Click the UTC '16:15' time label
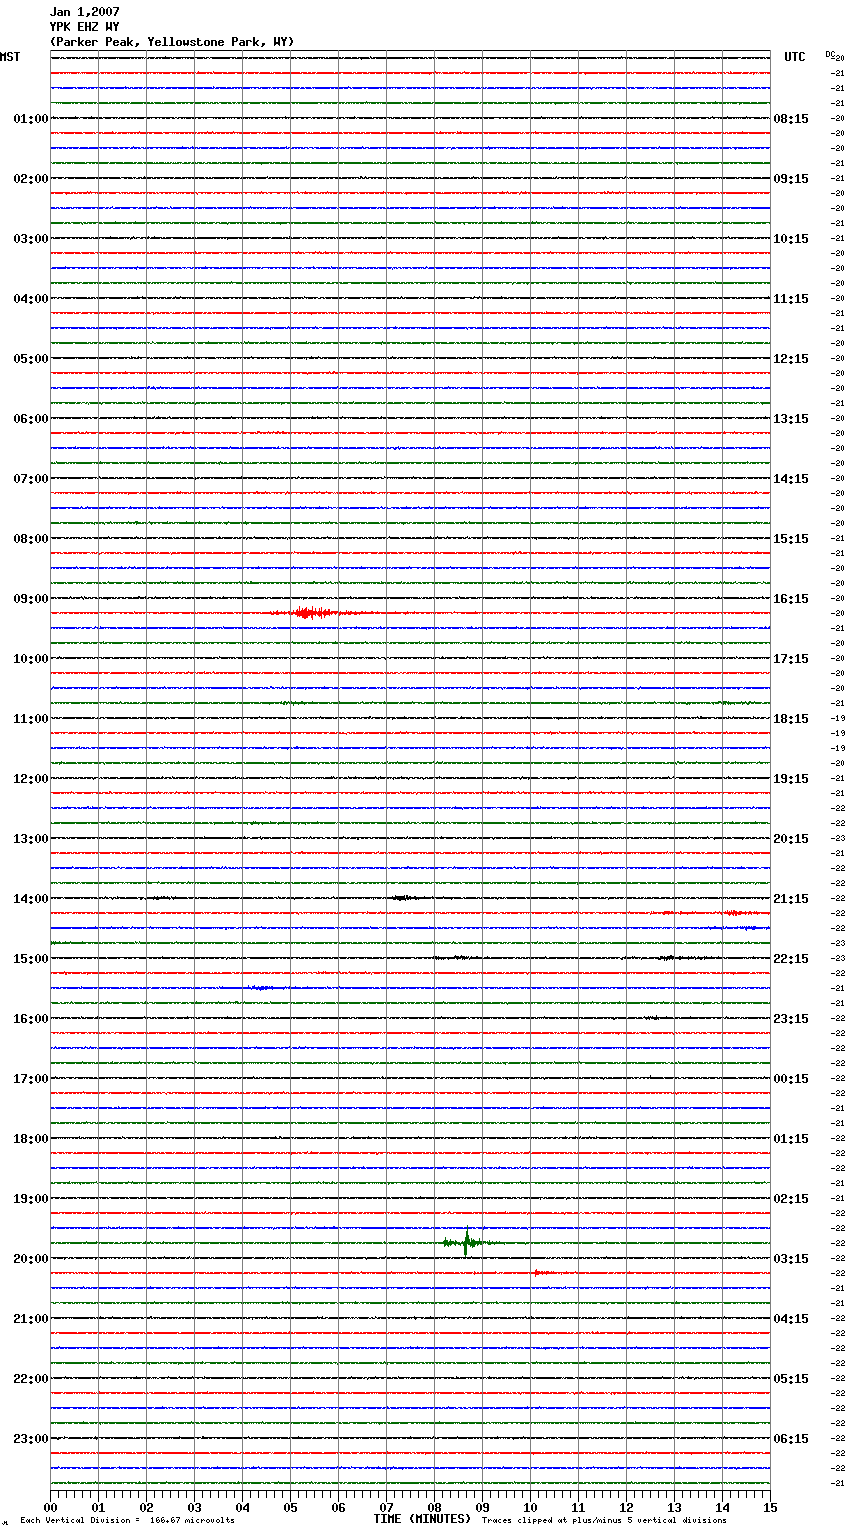Viewport: 850px width, 1534px height. tap(791, 599)
